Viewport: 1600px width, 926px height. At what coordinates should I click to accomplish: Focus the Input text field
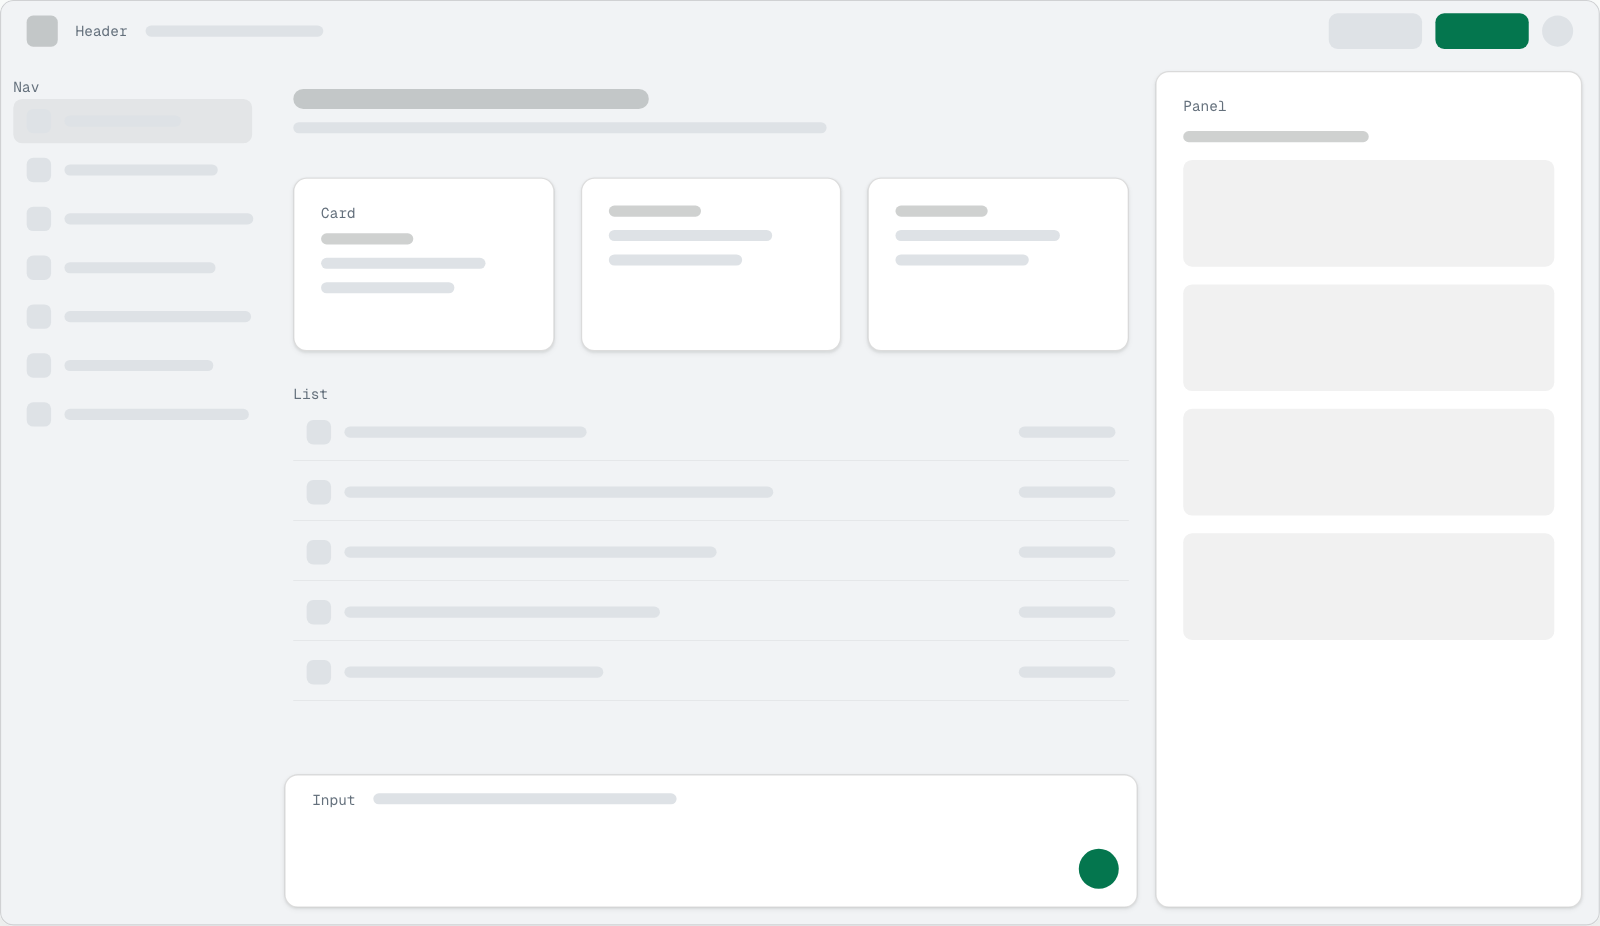[711, 841]
